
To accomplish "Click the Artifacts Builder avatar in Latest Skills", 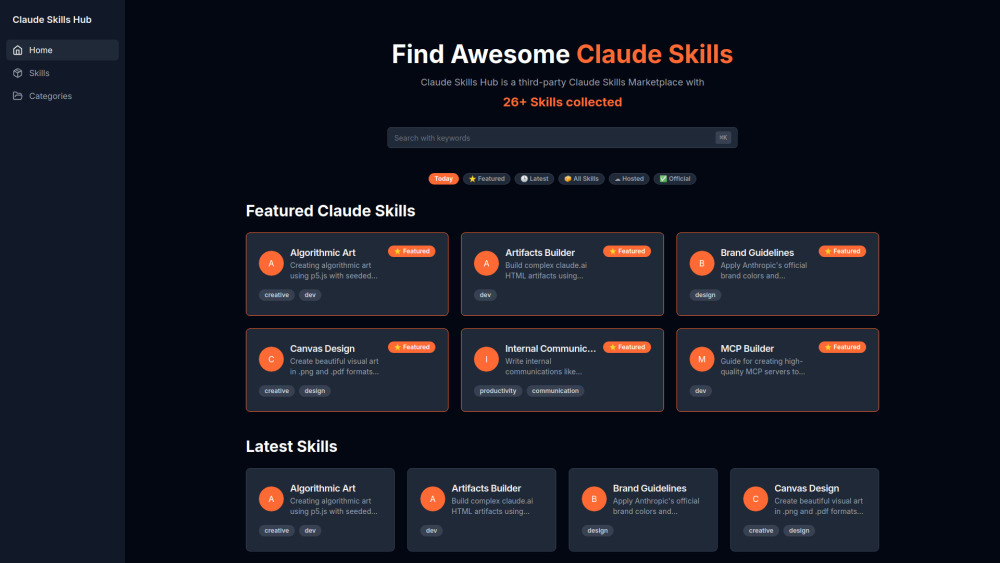I will click(432, 499).
